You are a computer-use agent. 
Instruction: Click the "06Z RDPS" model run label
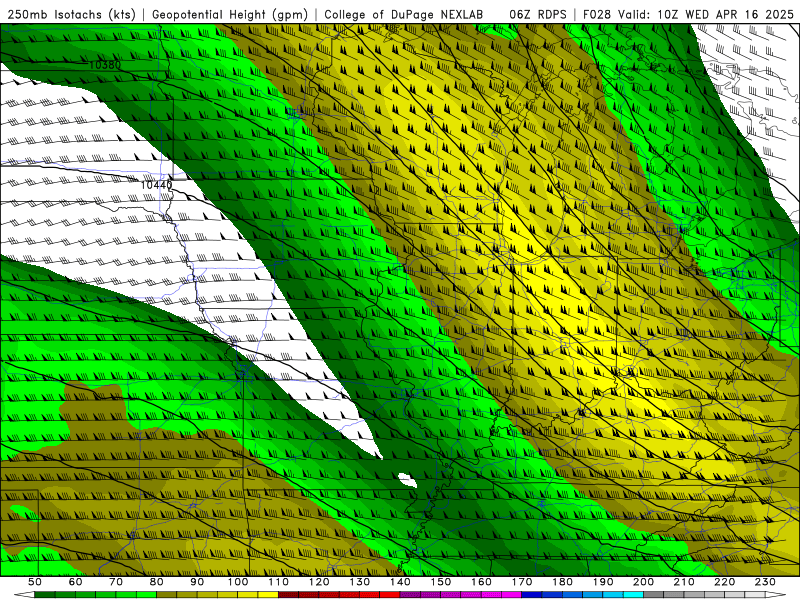(538, 15)
